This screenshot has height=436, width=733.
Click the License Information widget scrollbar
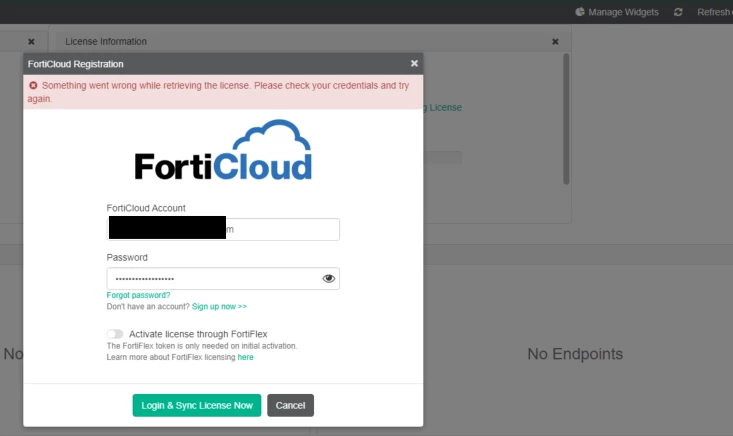pyautogui.click(x=566, y=119)
